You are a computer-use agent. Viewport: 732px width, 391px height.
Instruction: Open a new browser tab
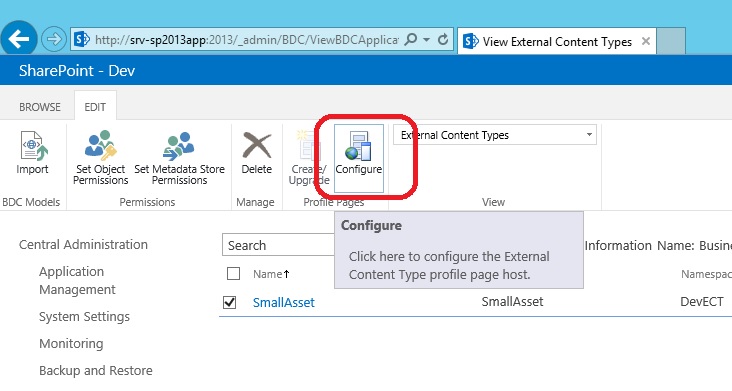pyautogui.click(x=671, y=41)
